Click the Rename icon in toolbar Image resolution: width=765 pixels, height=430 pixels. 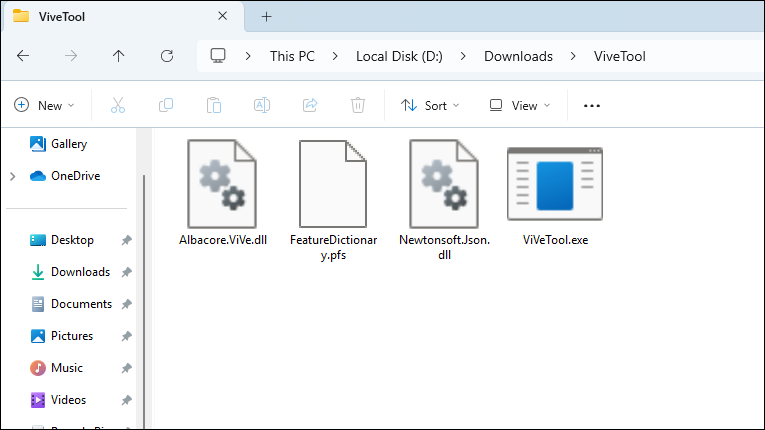coord(262,105)
